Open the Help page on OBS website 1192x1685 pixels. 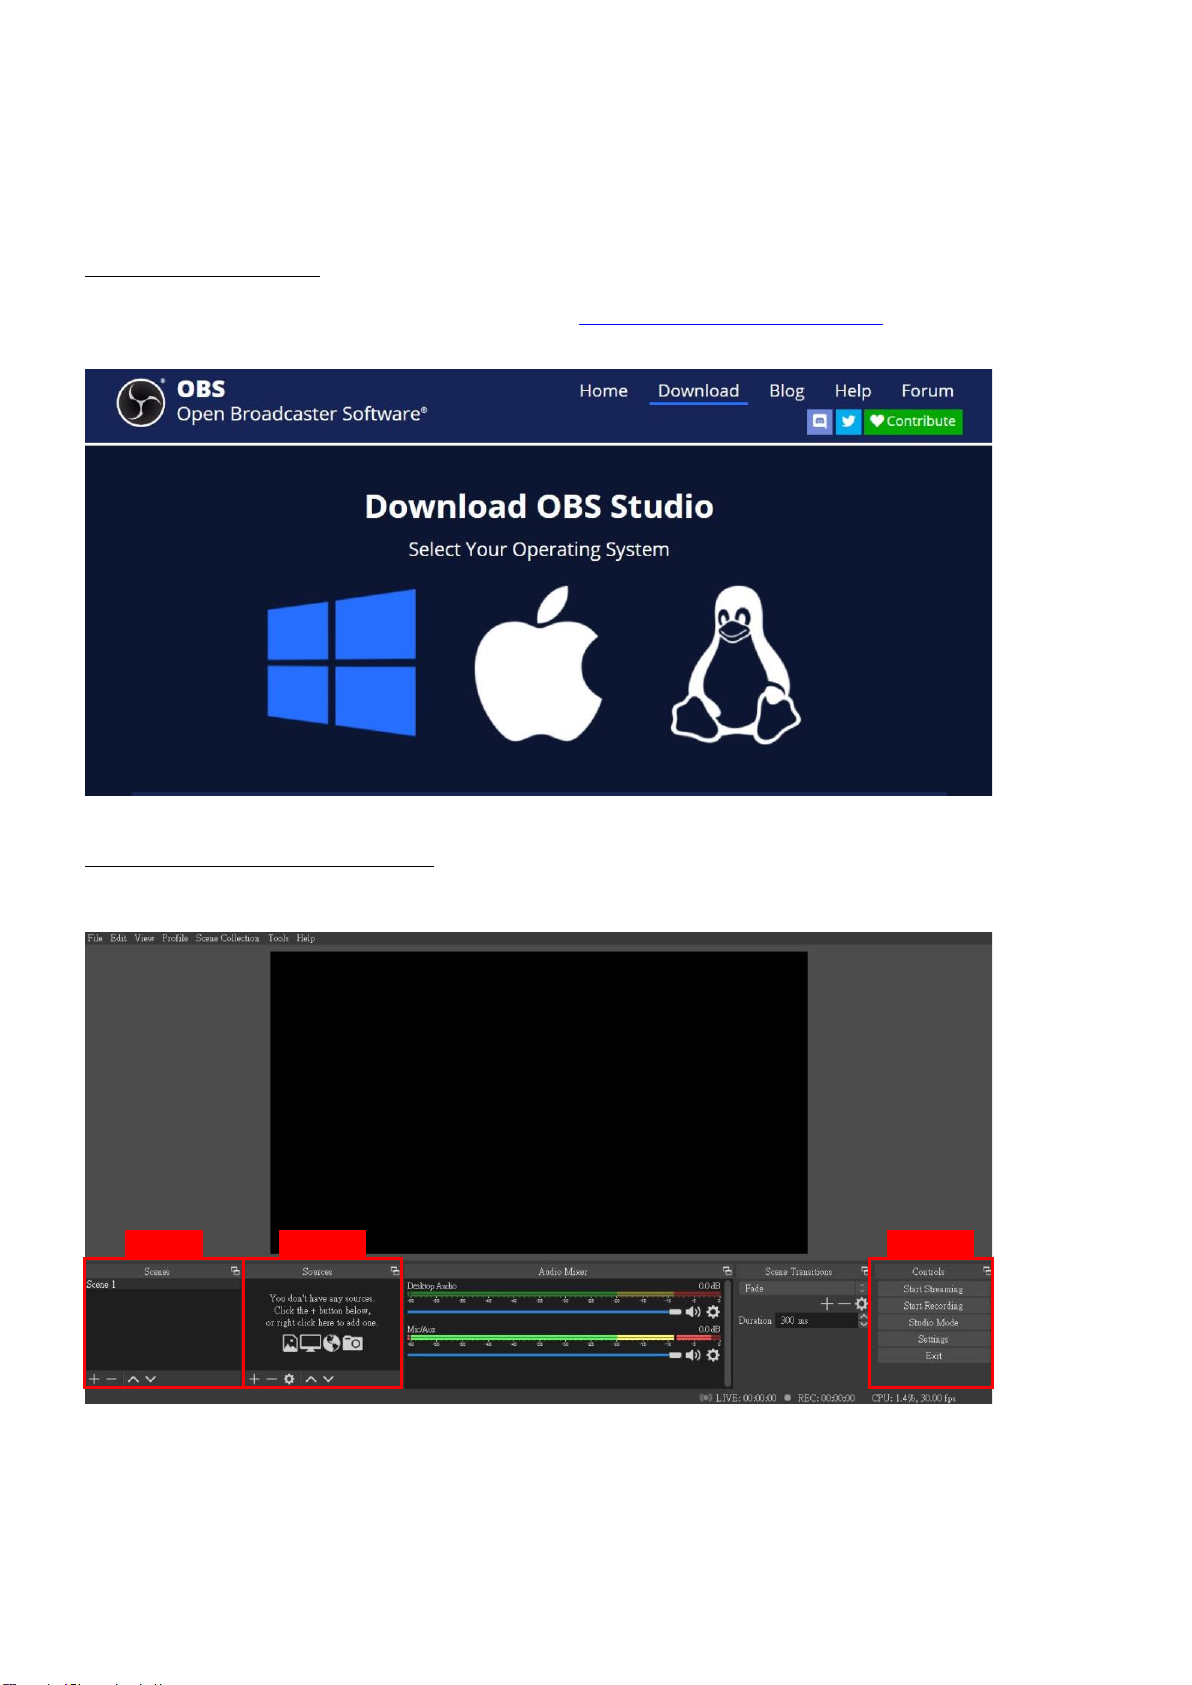tap(853, 391)
